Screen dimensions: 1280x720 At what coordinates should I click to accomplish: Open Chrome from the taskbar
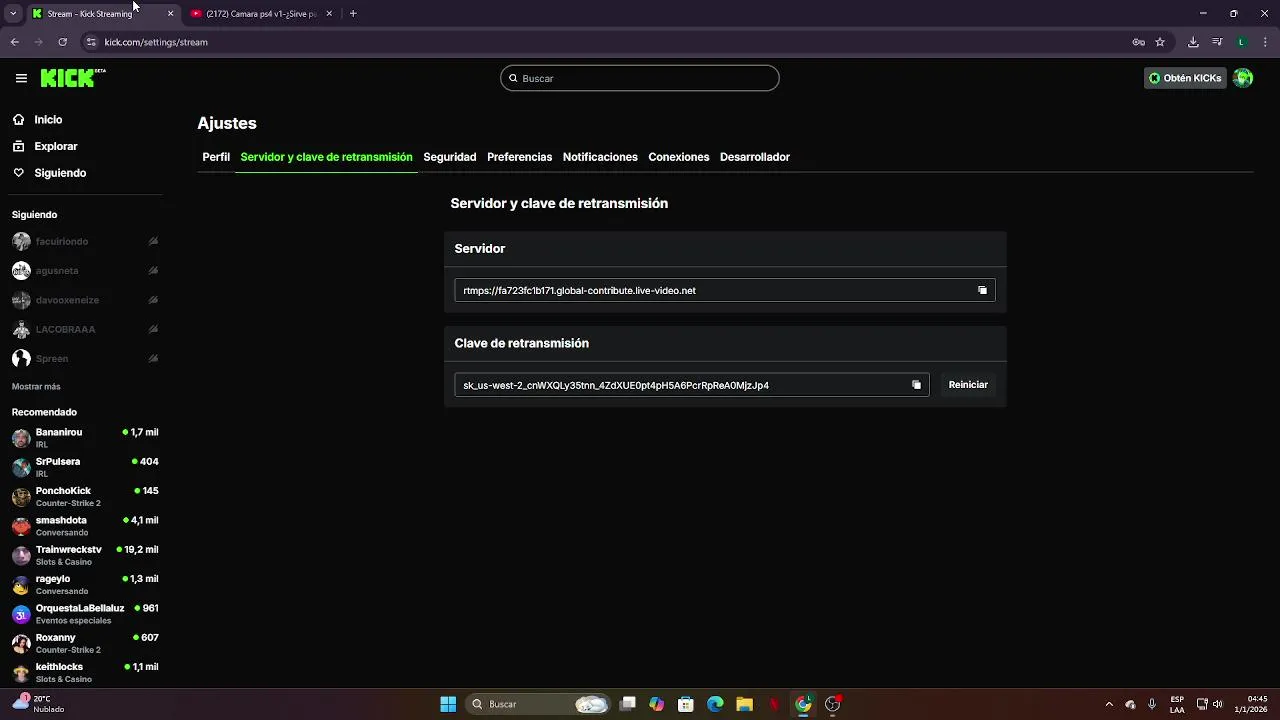pyautogui.click(x=803, y=704)
